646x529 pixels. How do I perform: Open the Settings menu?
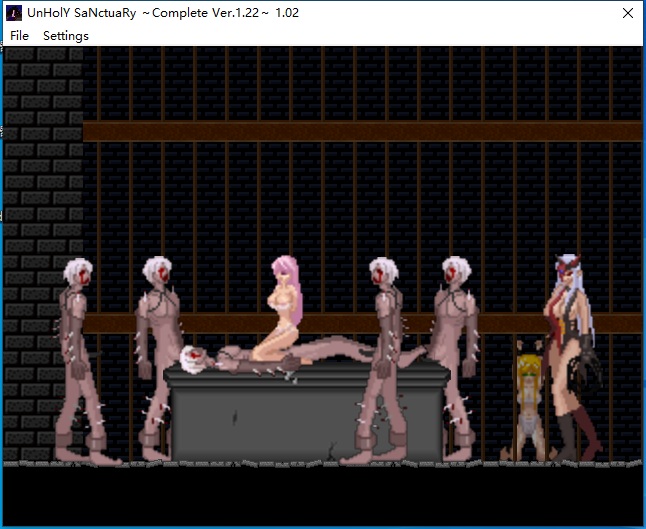(65, 35)
